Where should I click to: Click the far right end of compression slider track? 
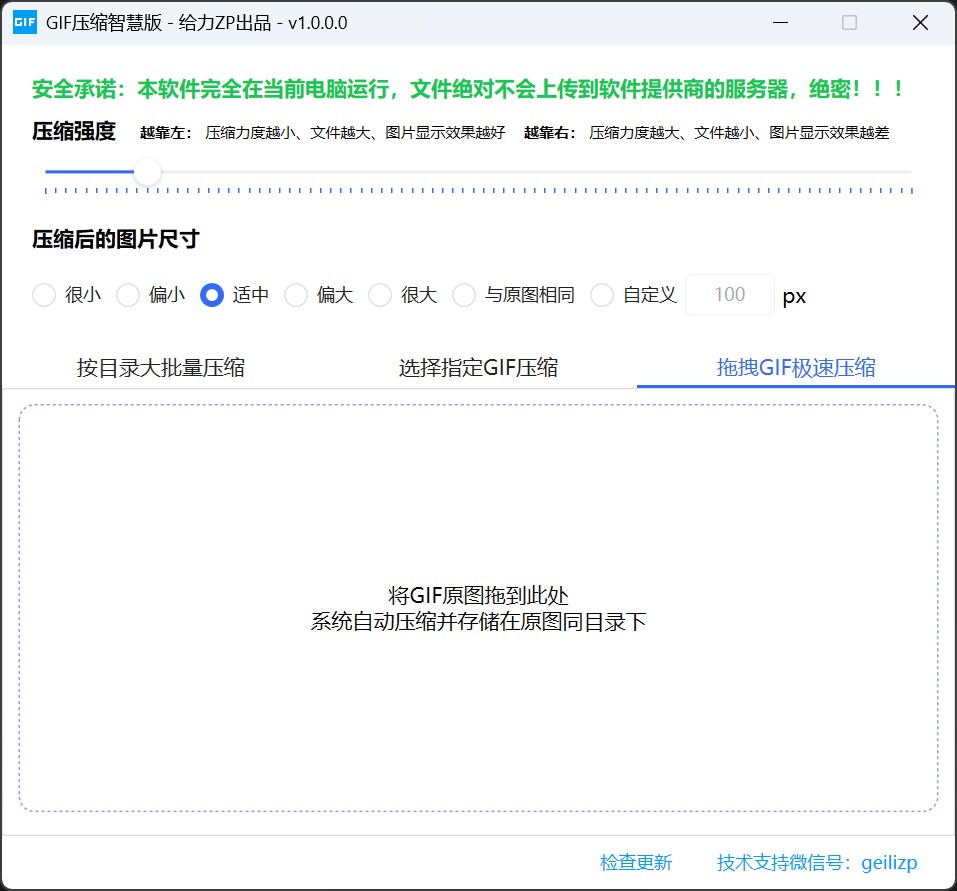point(908,172)
